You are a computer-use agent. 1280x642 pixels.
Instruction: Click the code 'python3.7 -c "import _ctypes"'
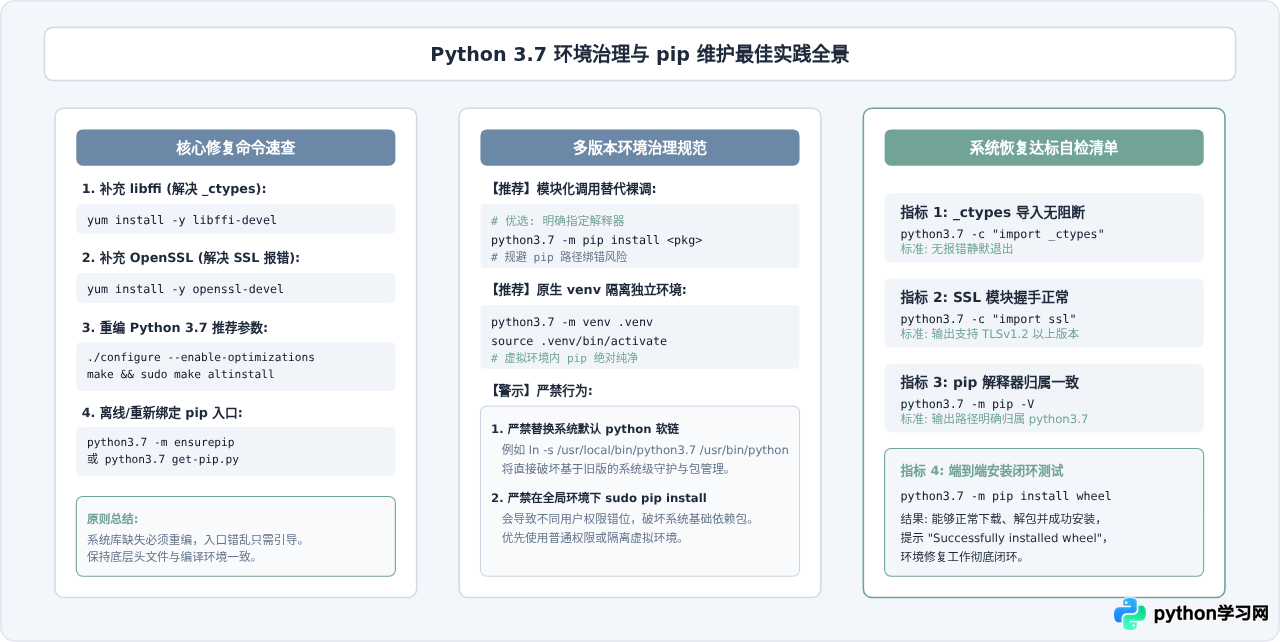[x=1002, y=234]
